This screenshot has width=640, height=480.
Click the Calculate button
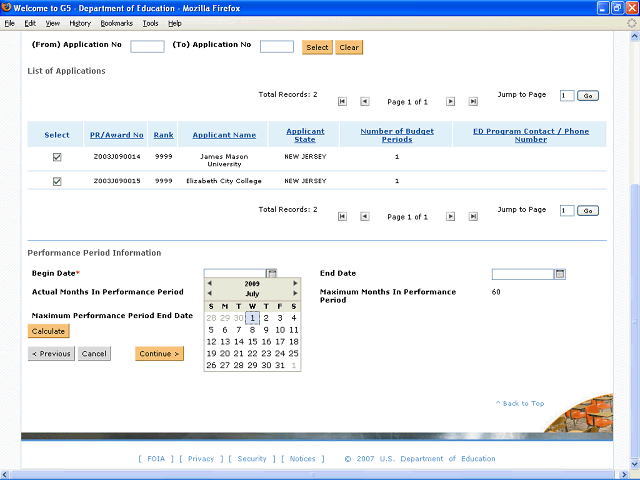pos(48,331)
